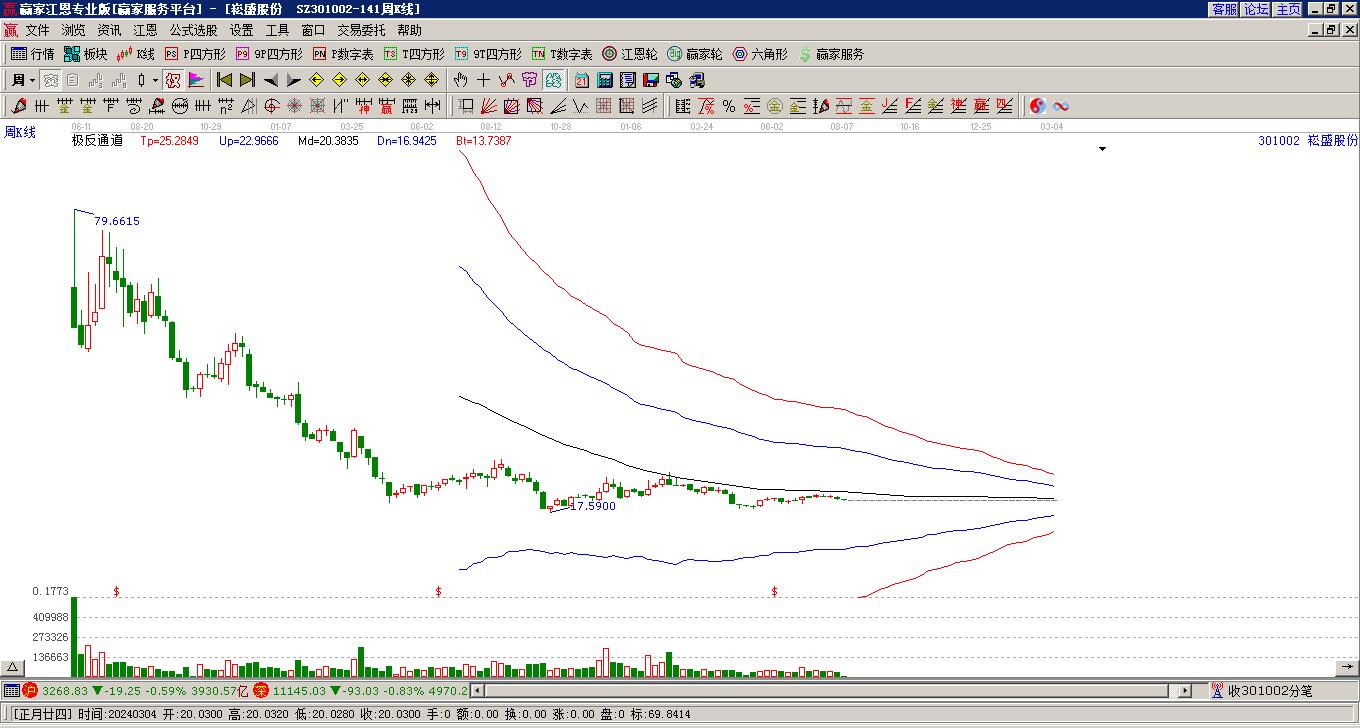1360x728 pixels.
Task: Jump to the first bar
Action: tap(225, 80)
